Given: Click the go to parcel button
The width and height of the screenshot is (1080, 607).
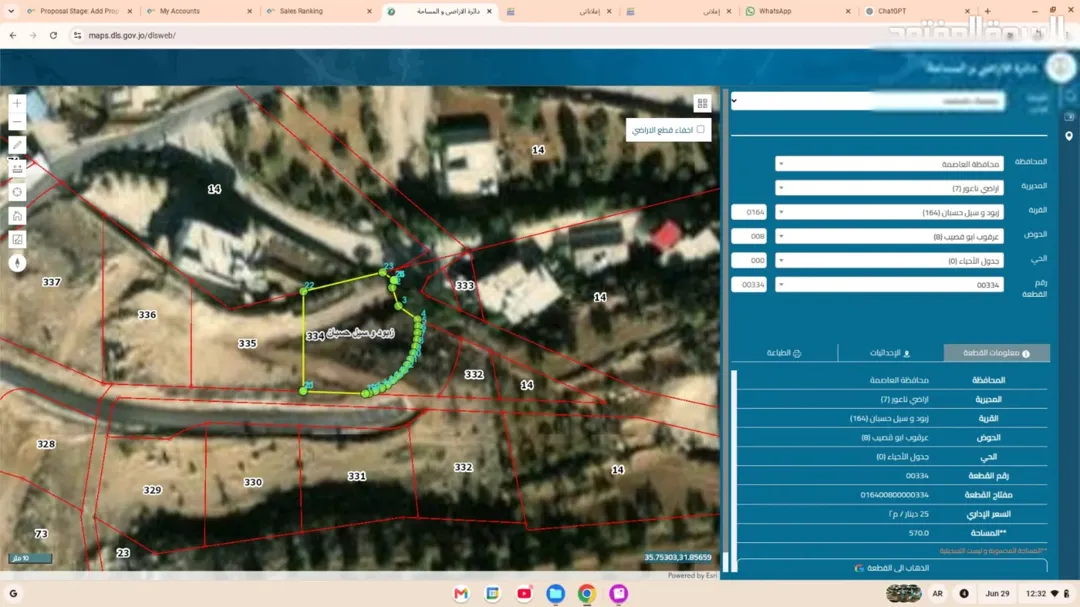Looking at the screenshot, I should pos(892,568).
